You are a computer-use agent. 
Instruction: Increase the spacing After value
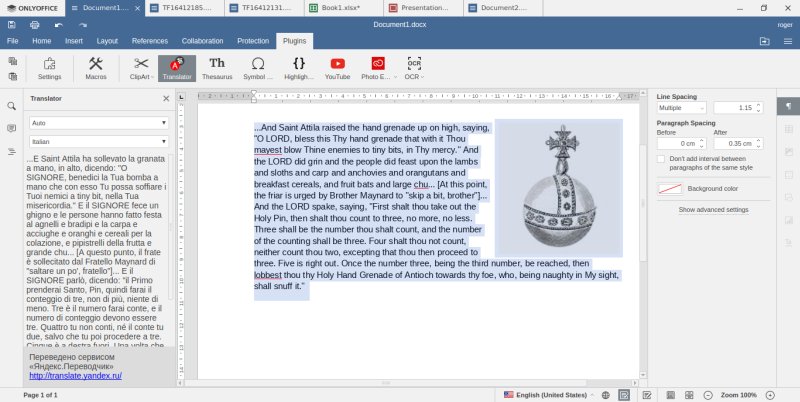[759, 141]
